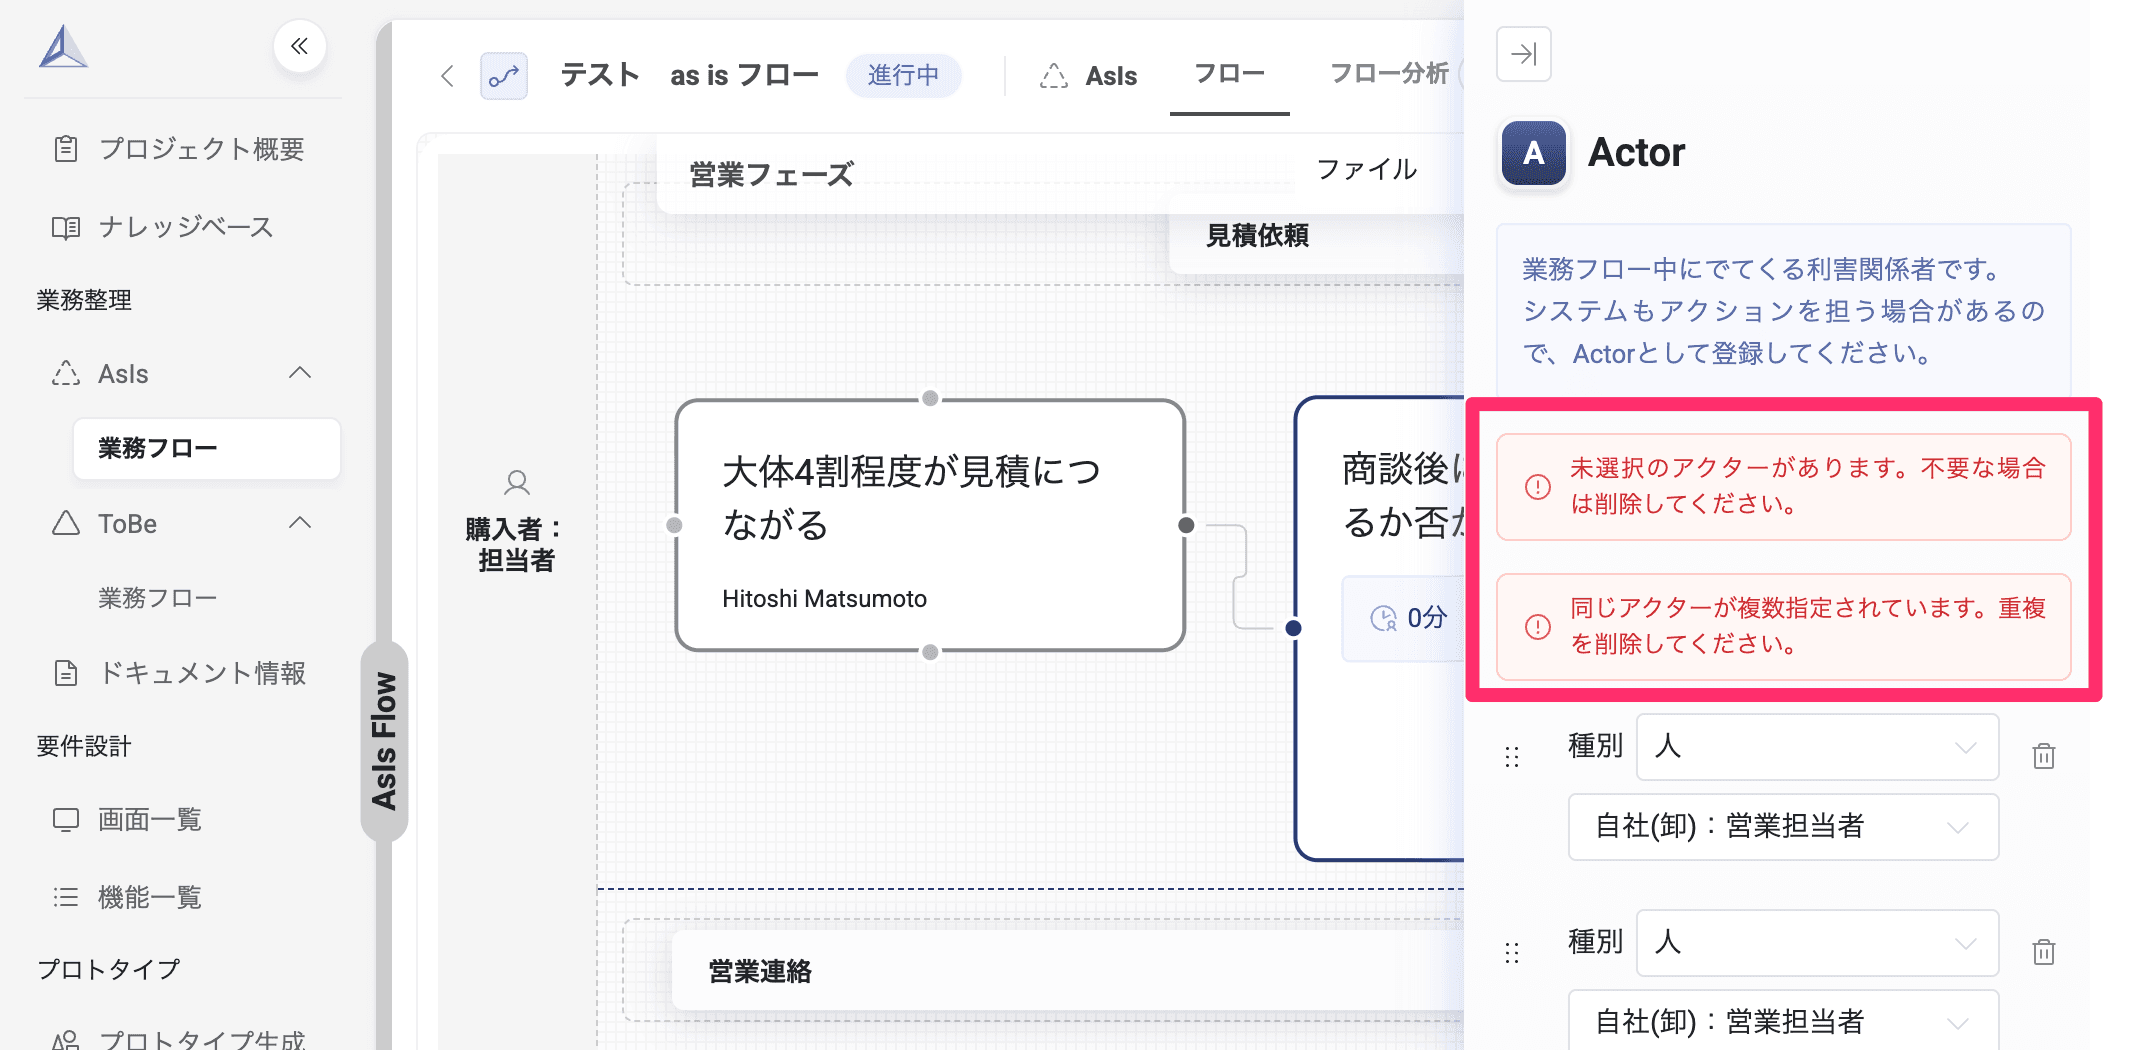Collapse the AsIs section in the sidebar
2144x1050 pixels.
coord(299,372)
